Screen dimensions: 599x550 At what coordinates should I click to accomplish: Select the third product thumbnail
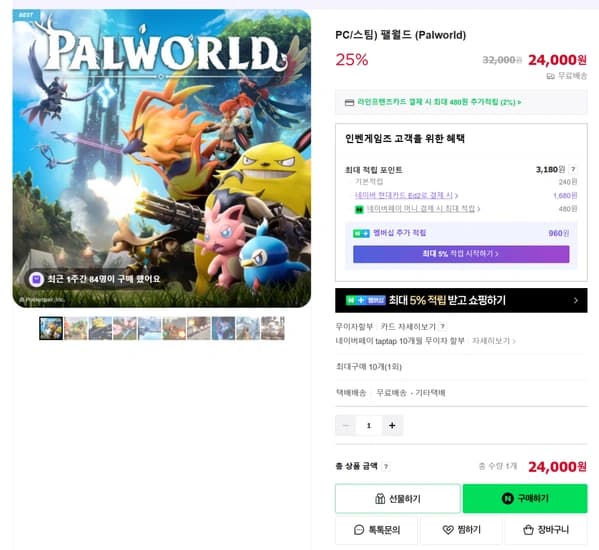(x=100, y=328)
